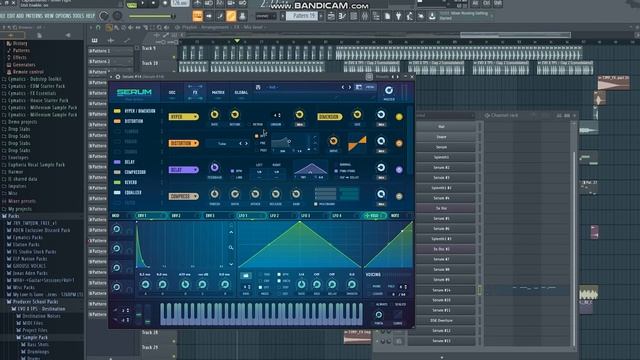Enable the Multiband compressor checkbox
This screenshot has height=360, width=640.
point(316,204)
